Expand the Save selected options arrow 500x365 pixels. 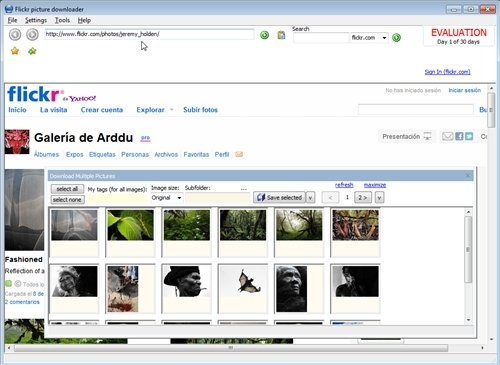(x=310, y=198)
